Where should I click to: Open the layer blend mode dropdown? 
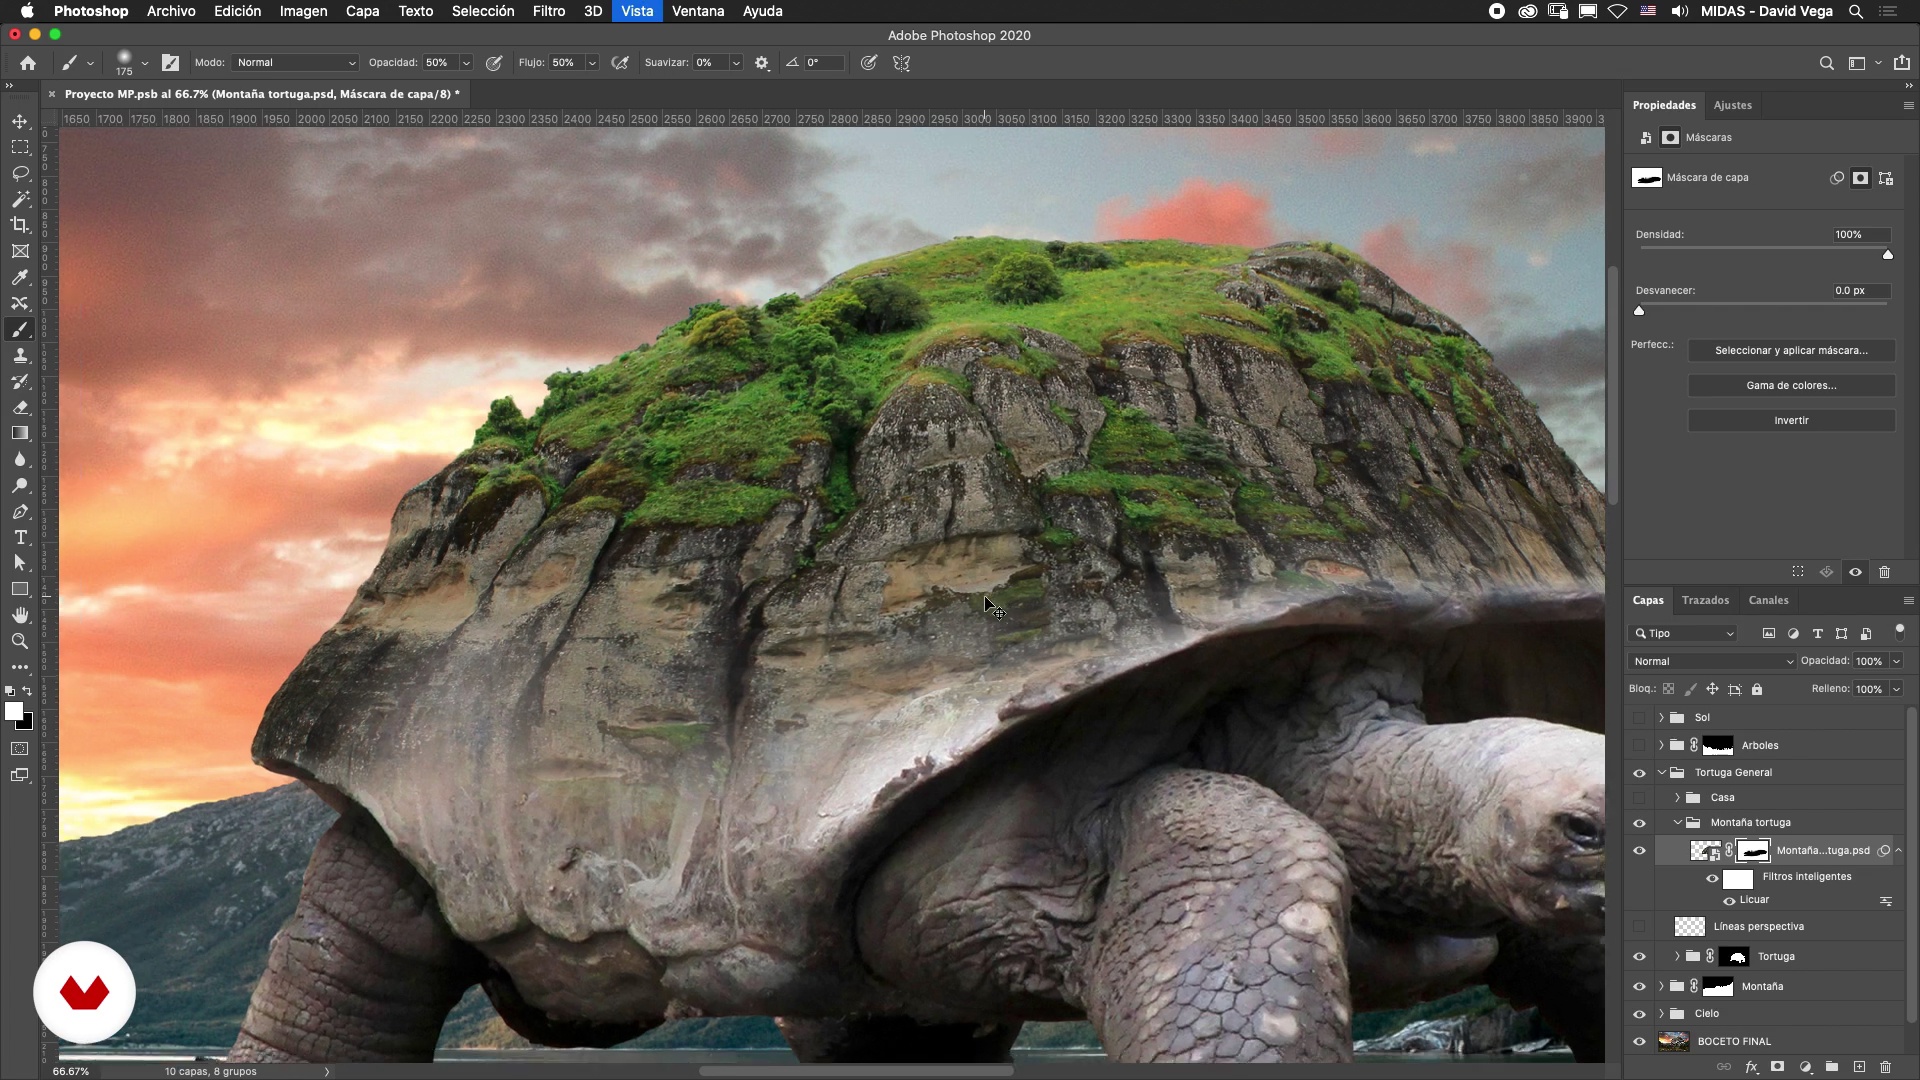1711,661
